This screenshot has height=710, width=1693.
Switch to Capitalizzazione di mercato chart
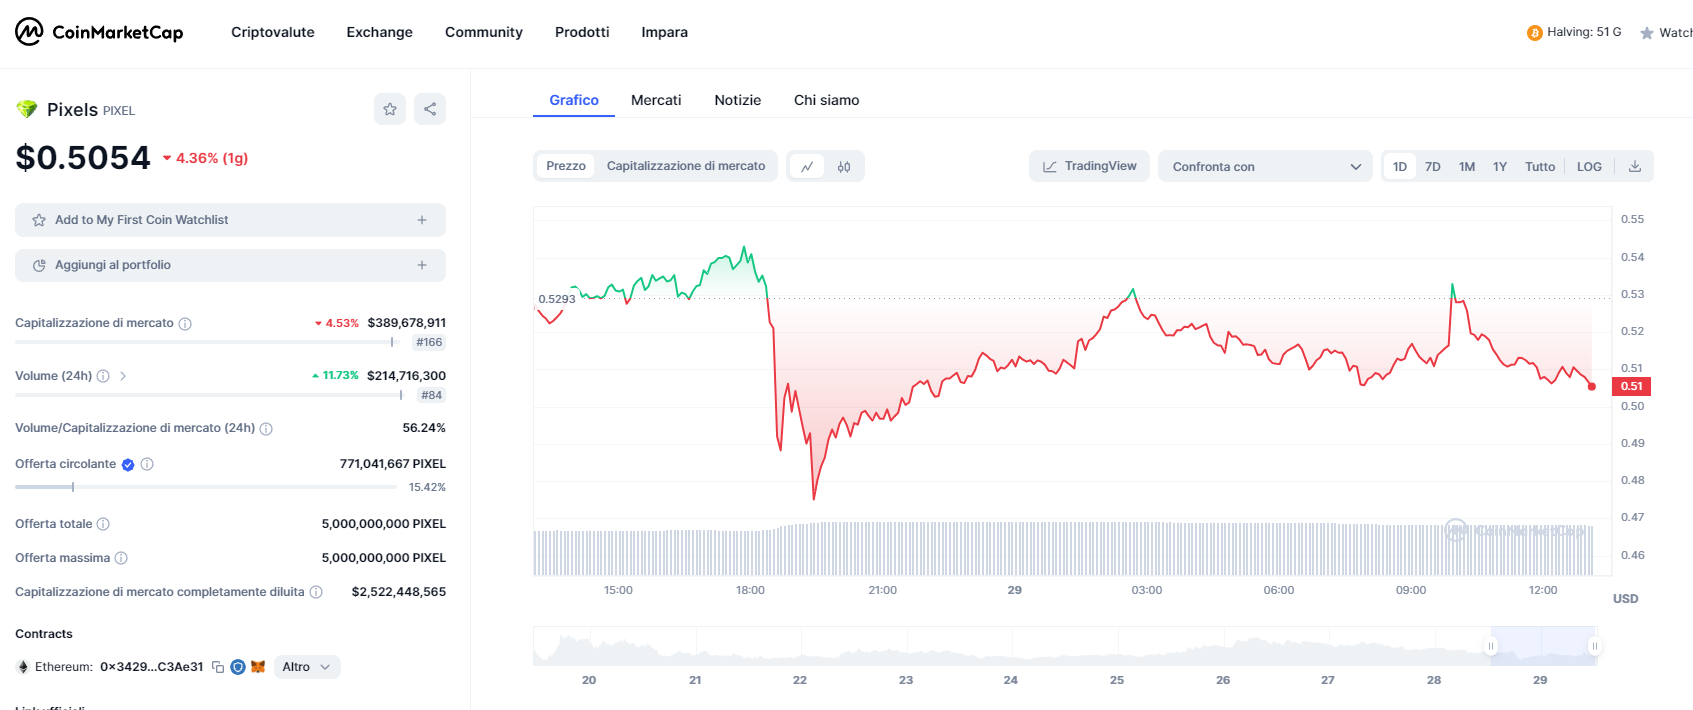pos(686,166)
